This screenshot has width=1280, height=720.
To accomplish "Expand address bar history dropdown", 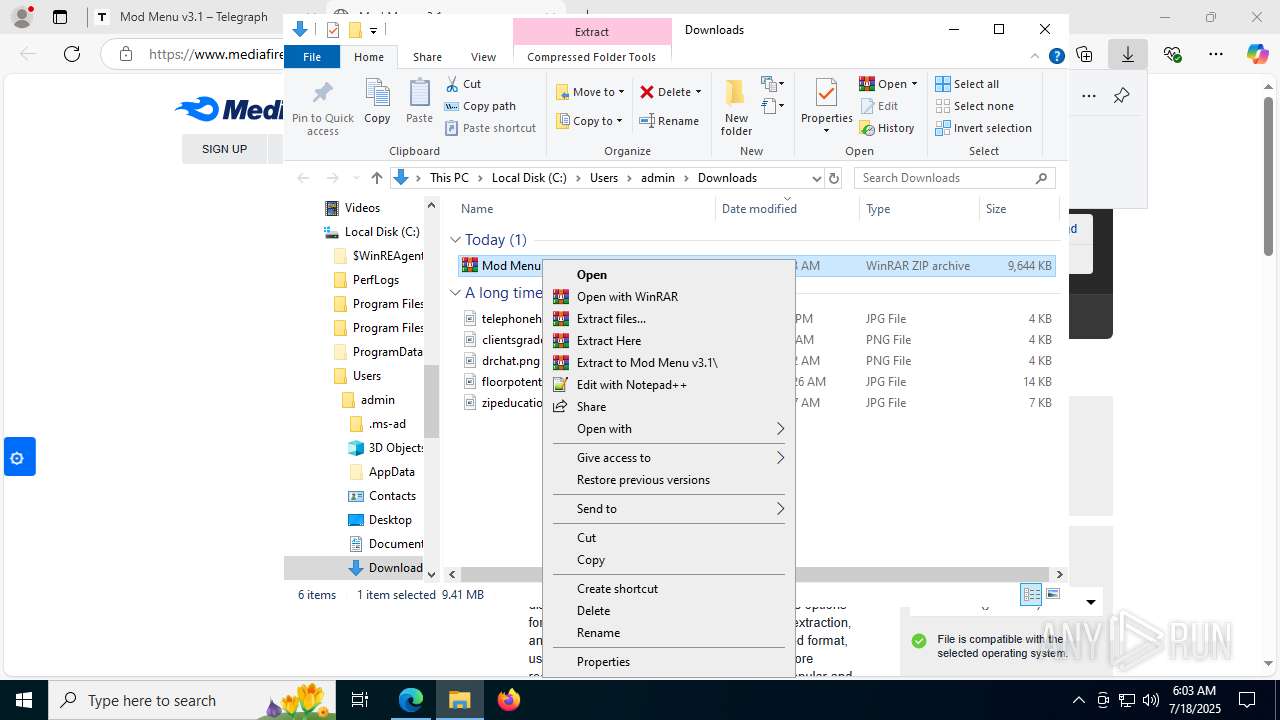I will (x=816, y=178).
